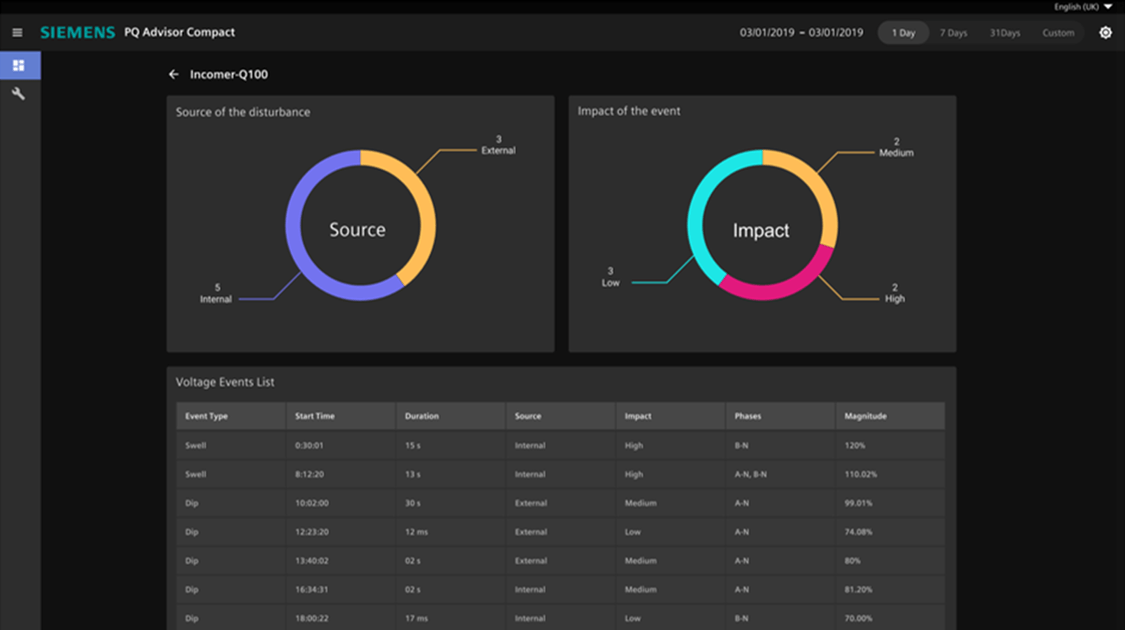Choose the Custom date range option
Image resolution: width=1125 pixels, height=630 pixels.
click(1058, 33)
